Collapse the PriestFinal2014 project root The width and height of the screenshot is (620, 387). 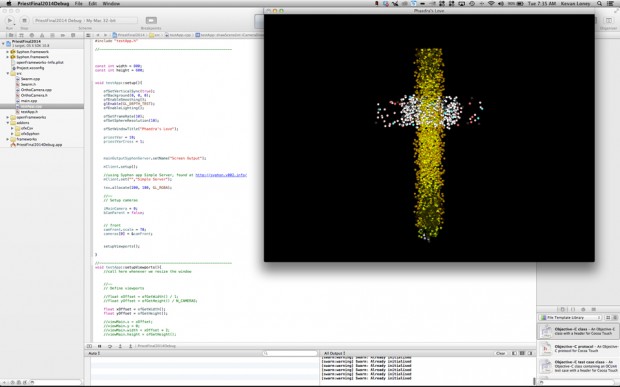coord(3,43)
